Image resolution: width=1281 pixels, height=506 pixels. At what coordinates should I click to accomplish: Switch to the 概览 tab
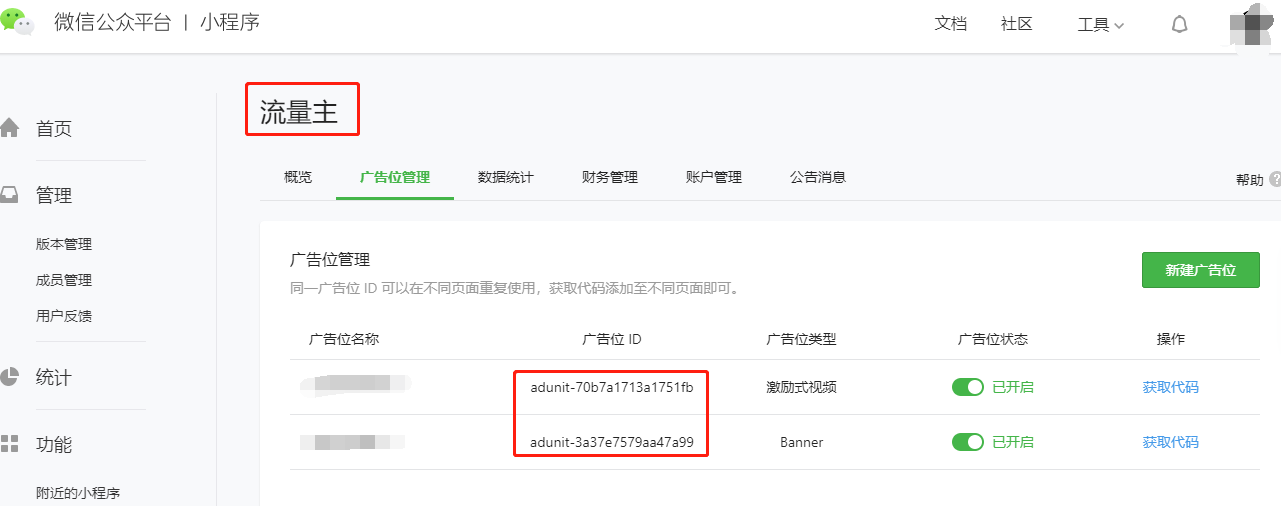[298, 177]
